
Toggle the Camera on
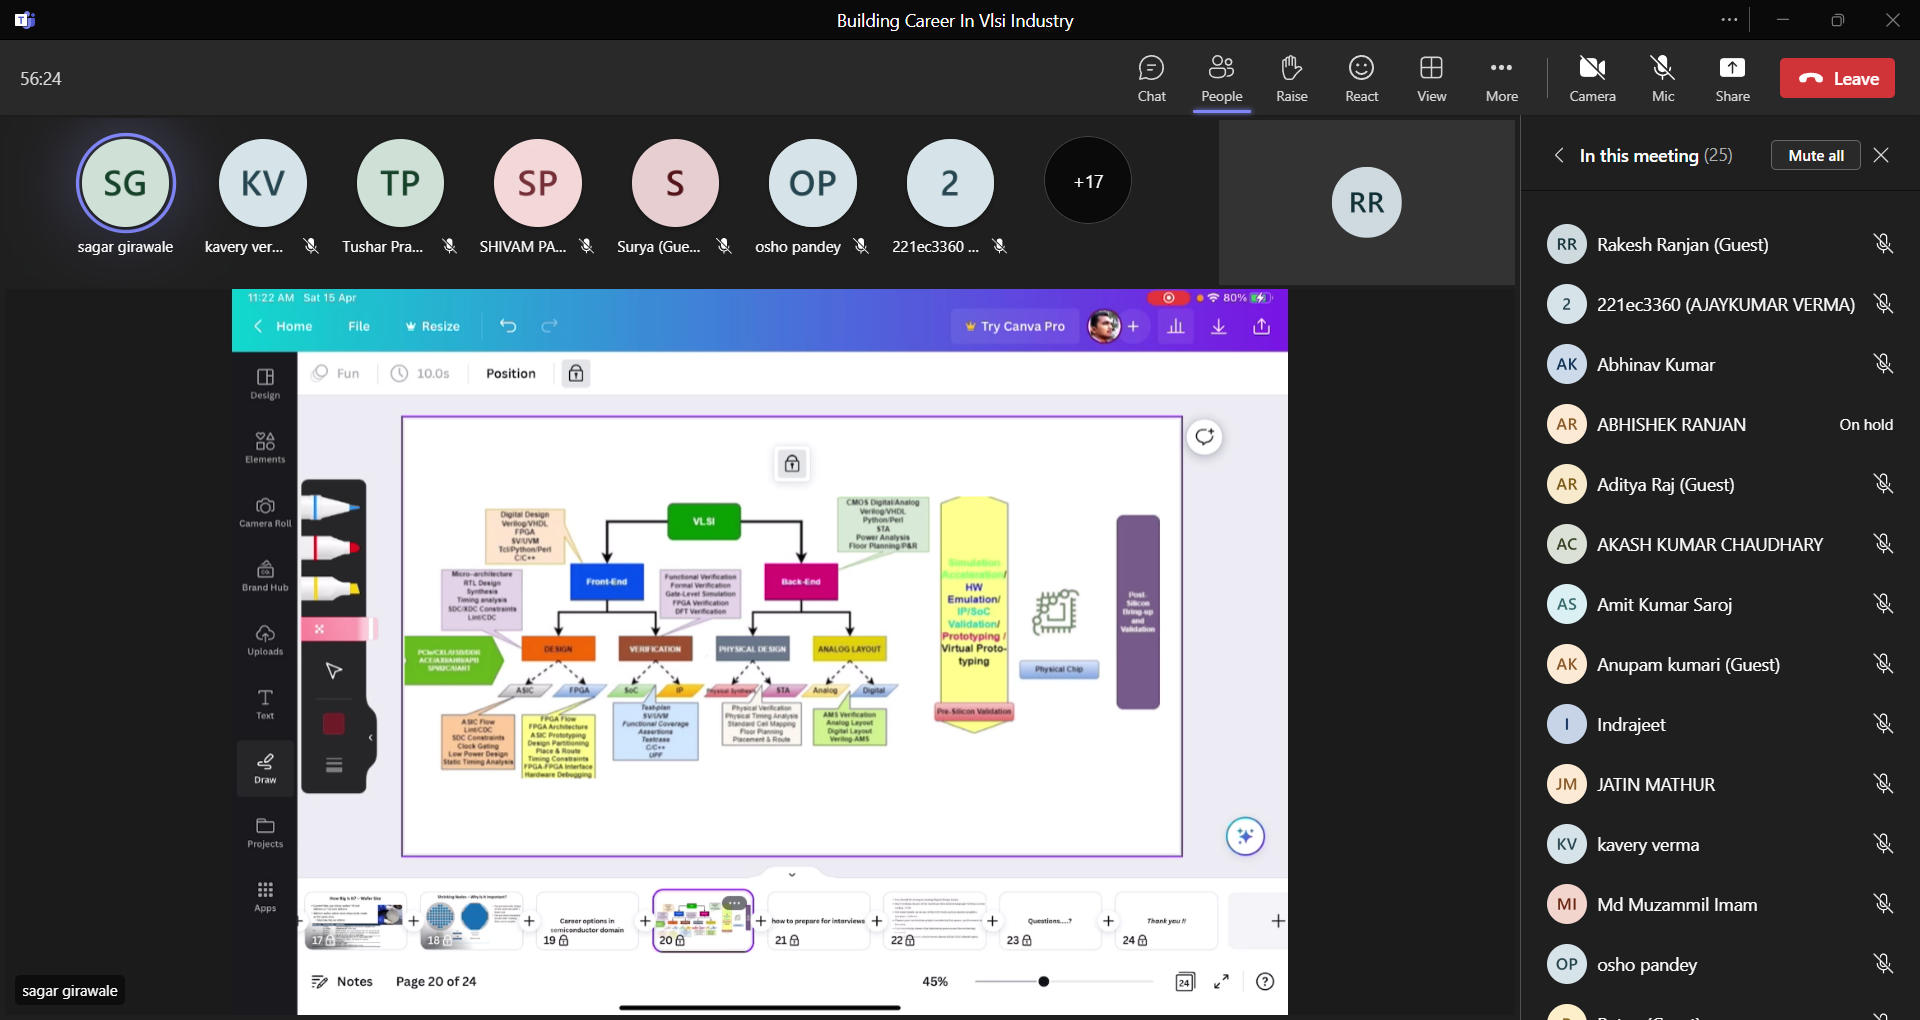pyautogui.click(x=1592, y=78)
